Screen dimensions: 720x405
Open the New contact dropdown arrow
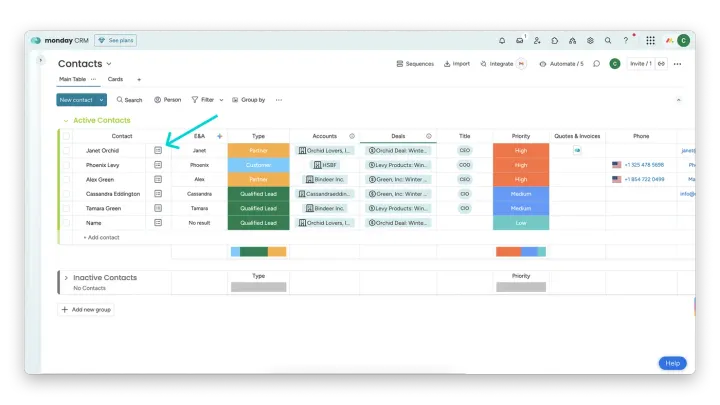tap(101, 100)
